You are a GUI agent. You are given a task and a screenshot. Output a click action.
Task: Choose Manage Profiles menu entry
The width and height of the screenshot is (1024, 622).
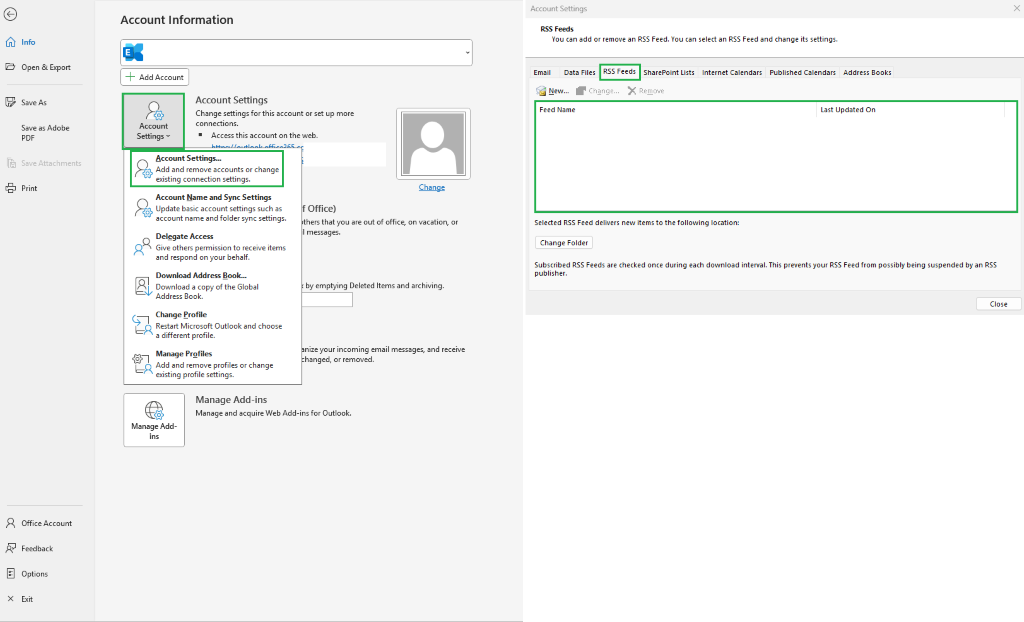point(211,365)
